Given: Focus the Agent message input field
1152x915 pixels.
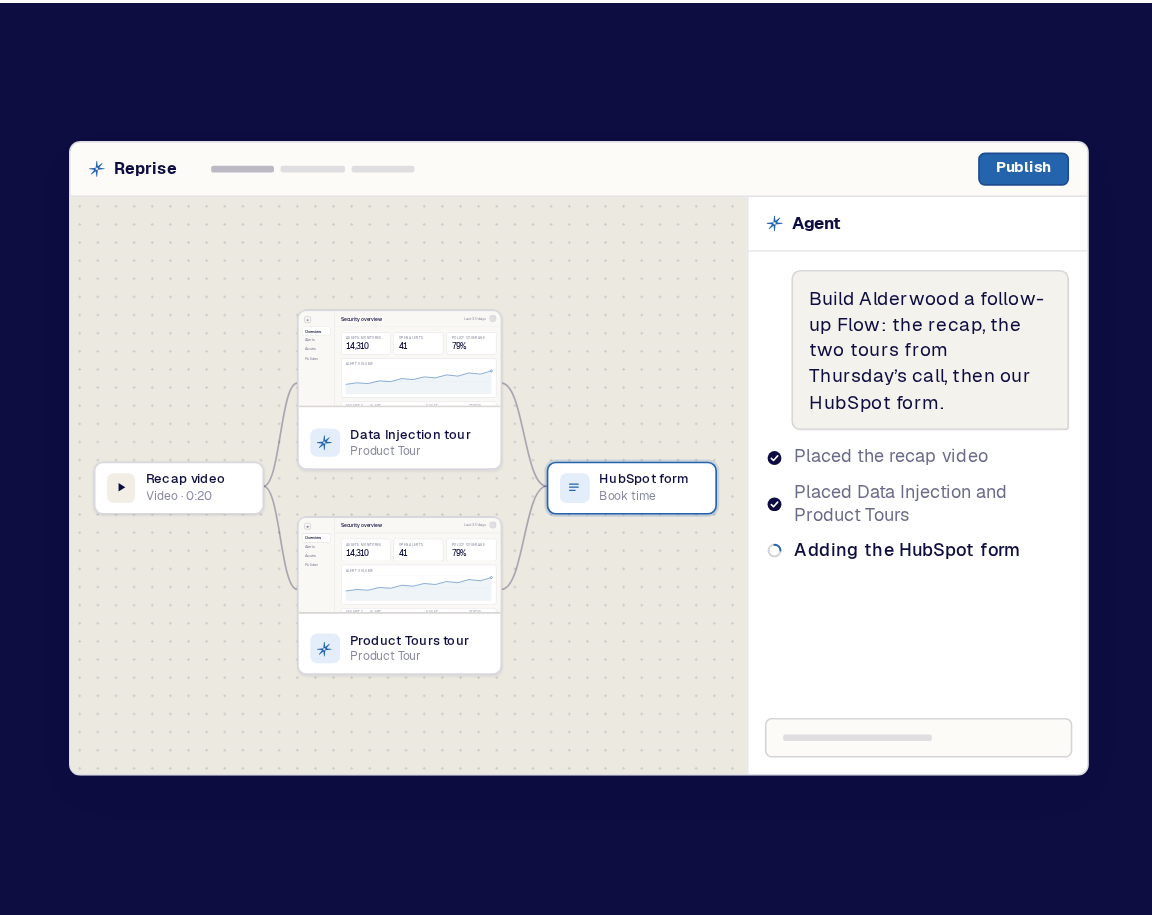Looking at the screenshot, I should pyautogui.click(x=918, y=737).
